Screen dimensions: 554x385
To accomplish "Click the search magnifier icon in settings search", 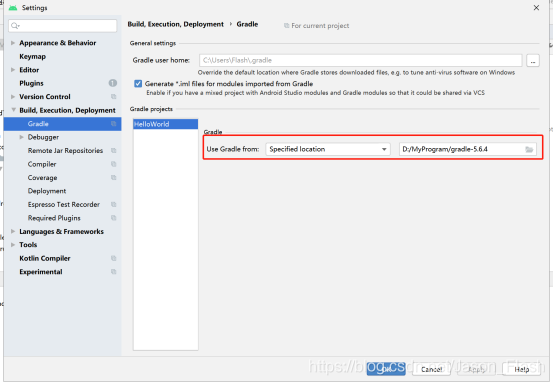I will (15, 25).
